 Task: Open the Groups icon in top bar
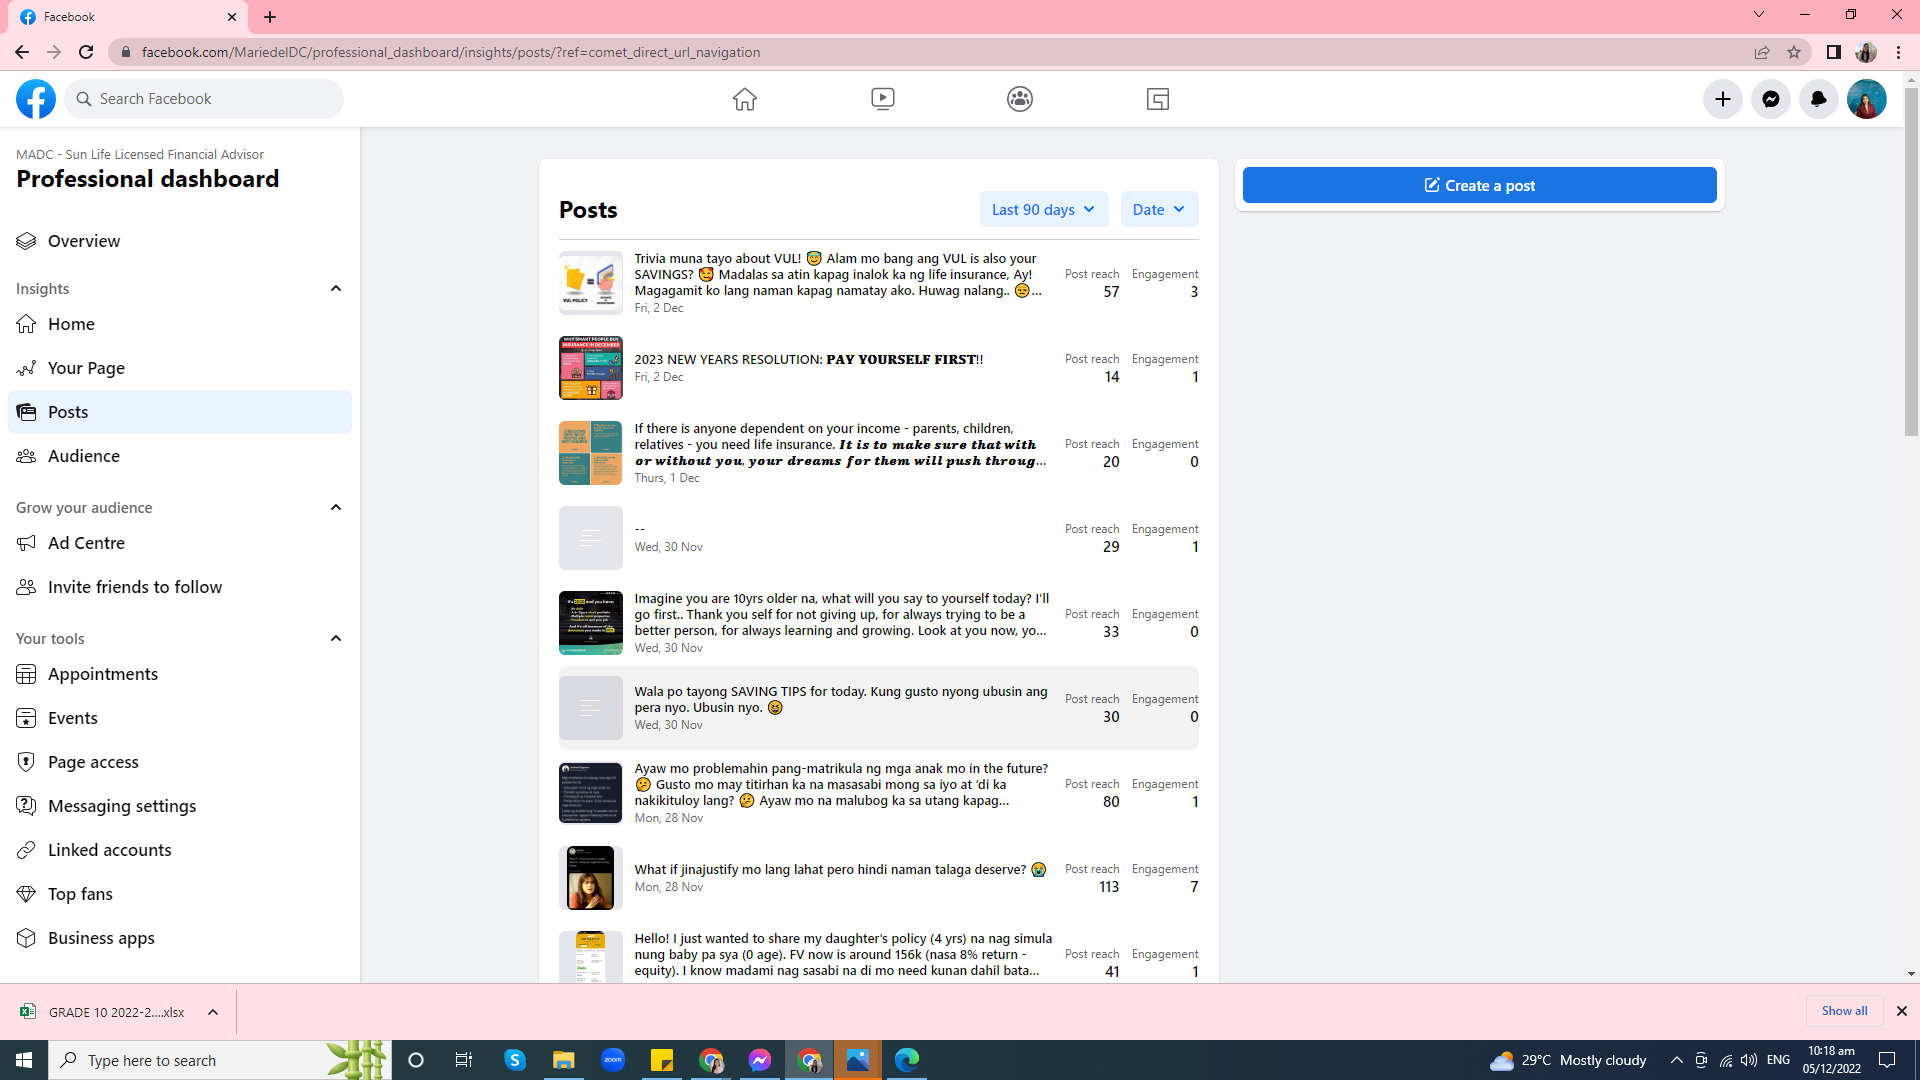1020,99
